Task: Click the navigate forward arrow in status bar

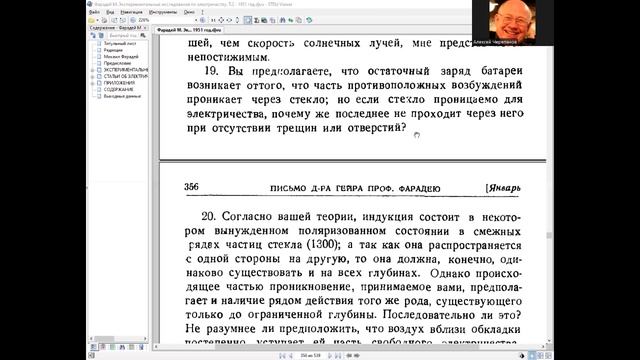Action: 356,356
